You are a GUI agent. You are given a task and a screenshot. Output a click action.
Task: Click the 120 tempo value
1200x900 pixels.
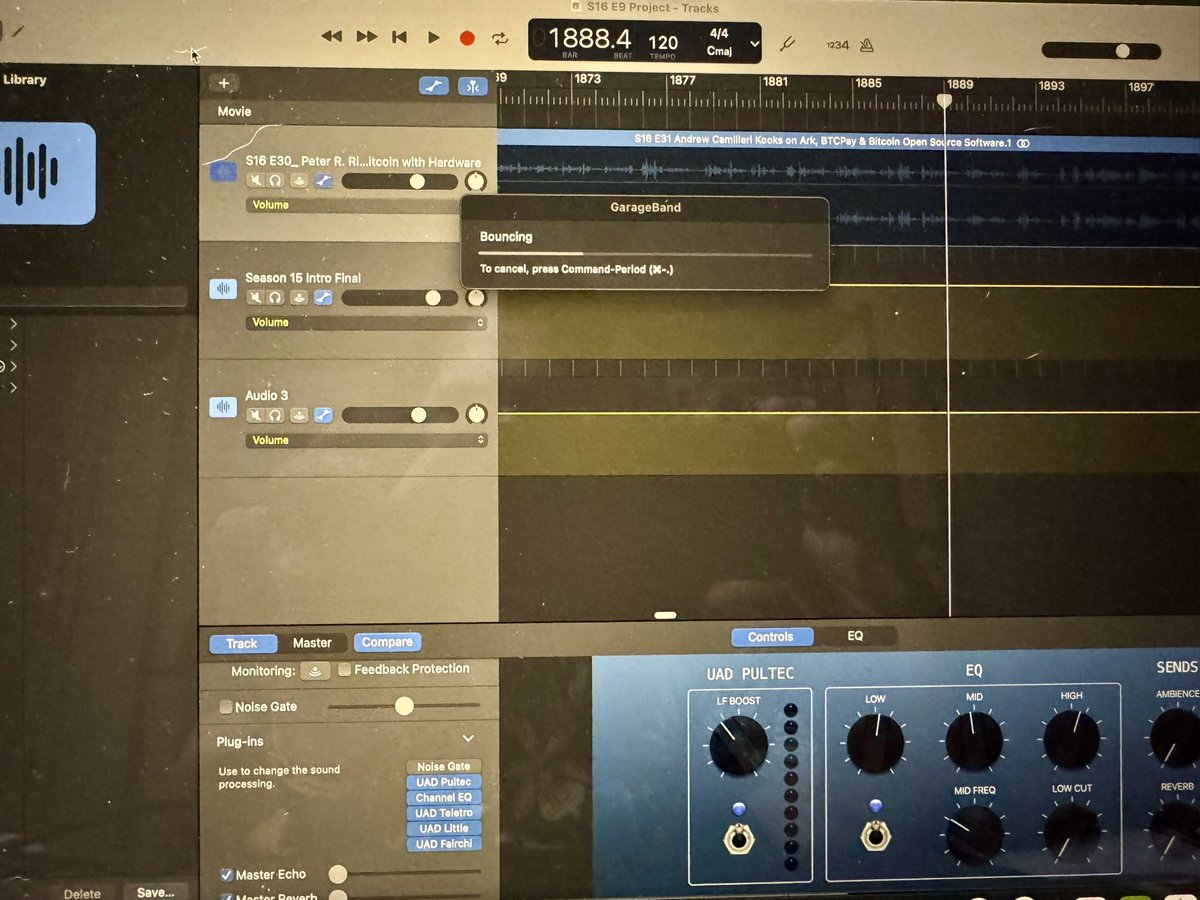pos(663,42)
